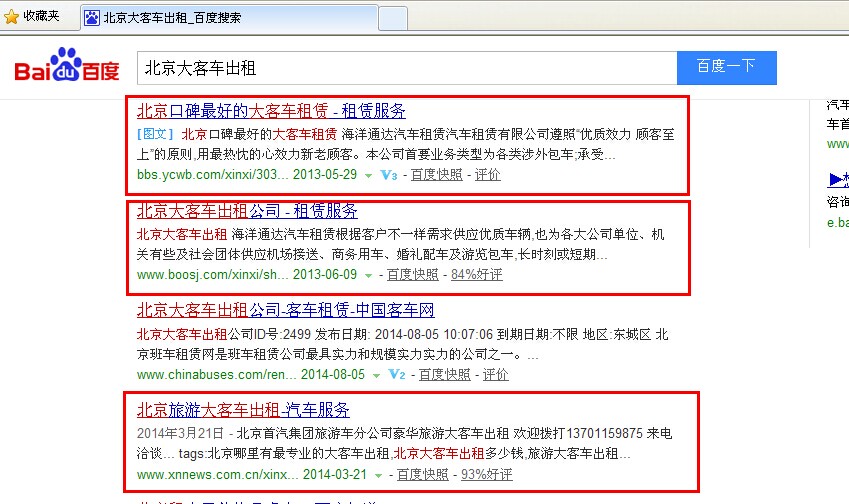
Task: Click V2 credibility badge in chinabuses result
Action: [x=397, y=375]
